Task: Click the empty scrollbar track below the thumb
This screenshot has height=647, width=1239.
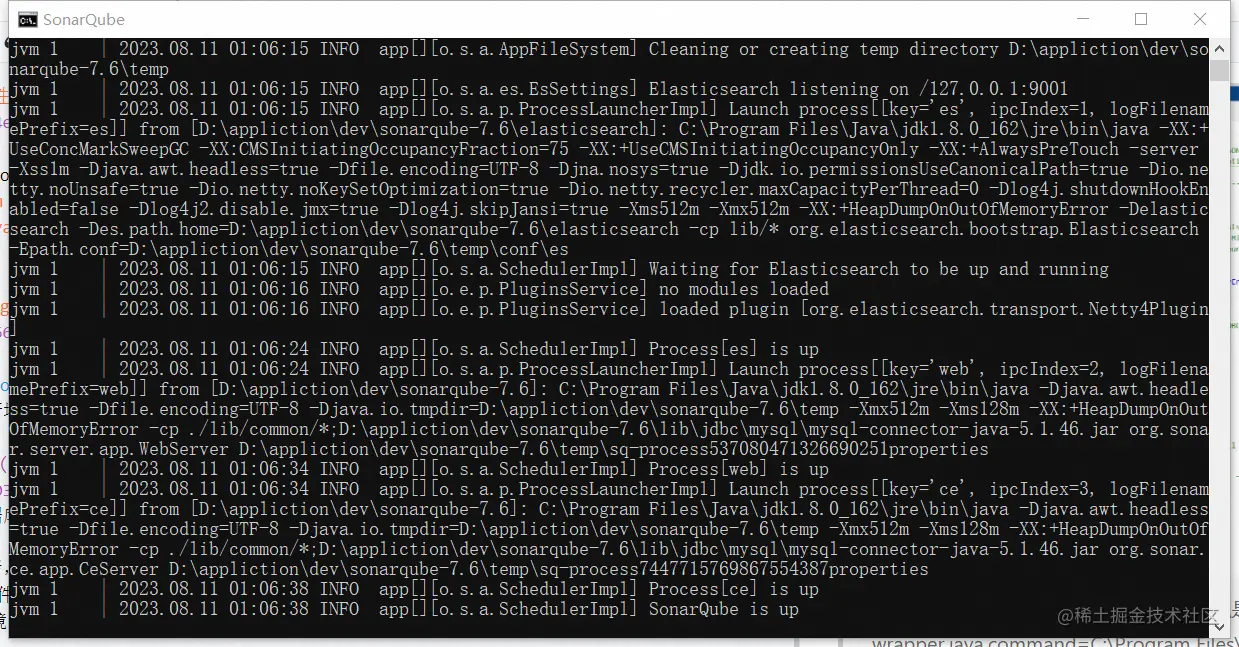Action: [x=1219, y=350]
